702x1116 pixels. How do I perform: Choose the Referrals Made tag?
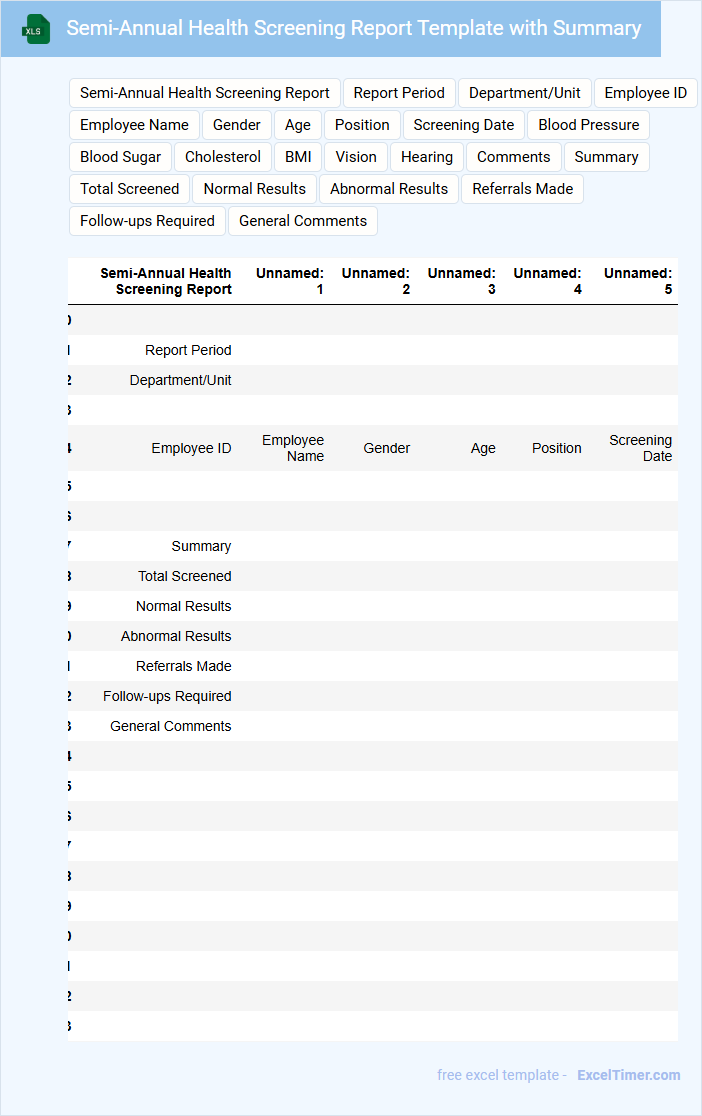[523, 189]
